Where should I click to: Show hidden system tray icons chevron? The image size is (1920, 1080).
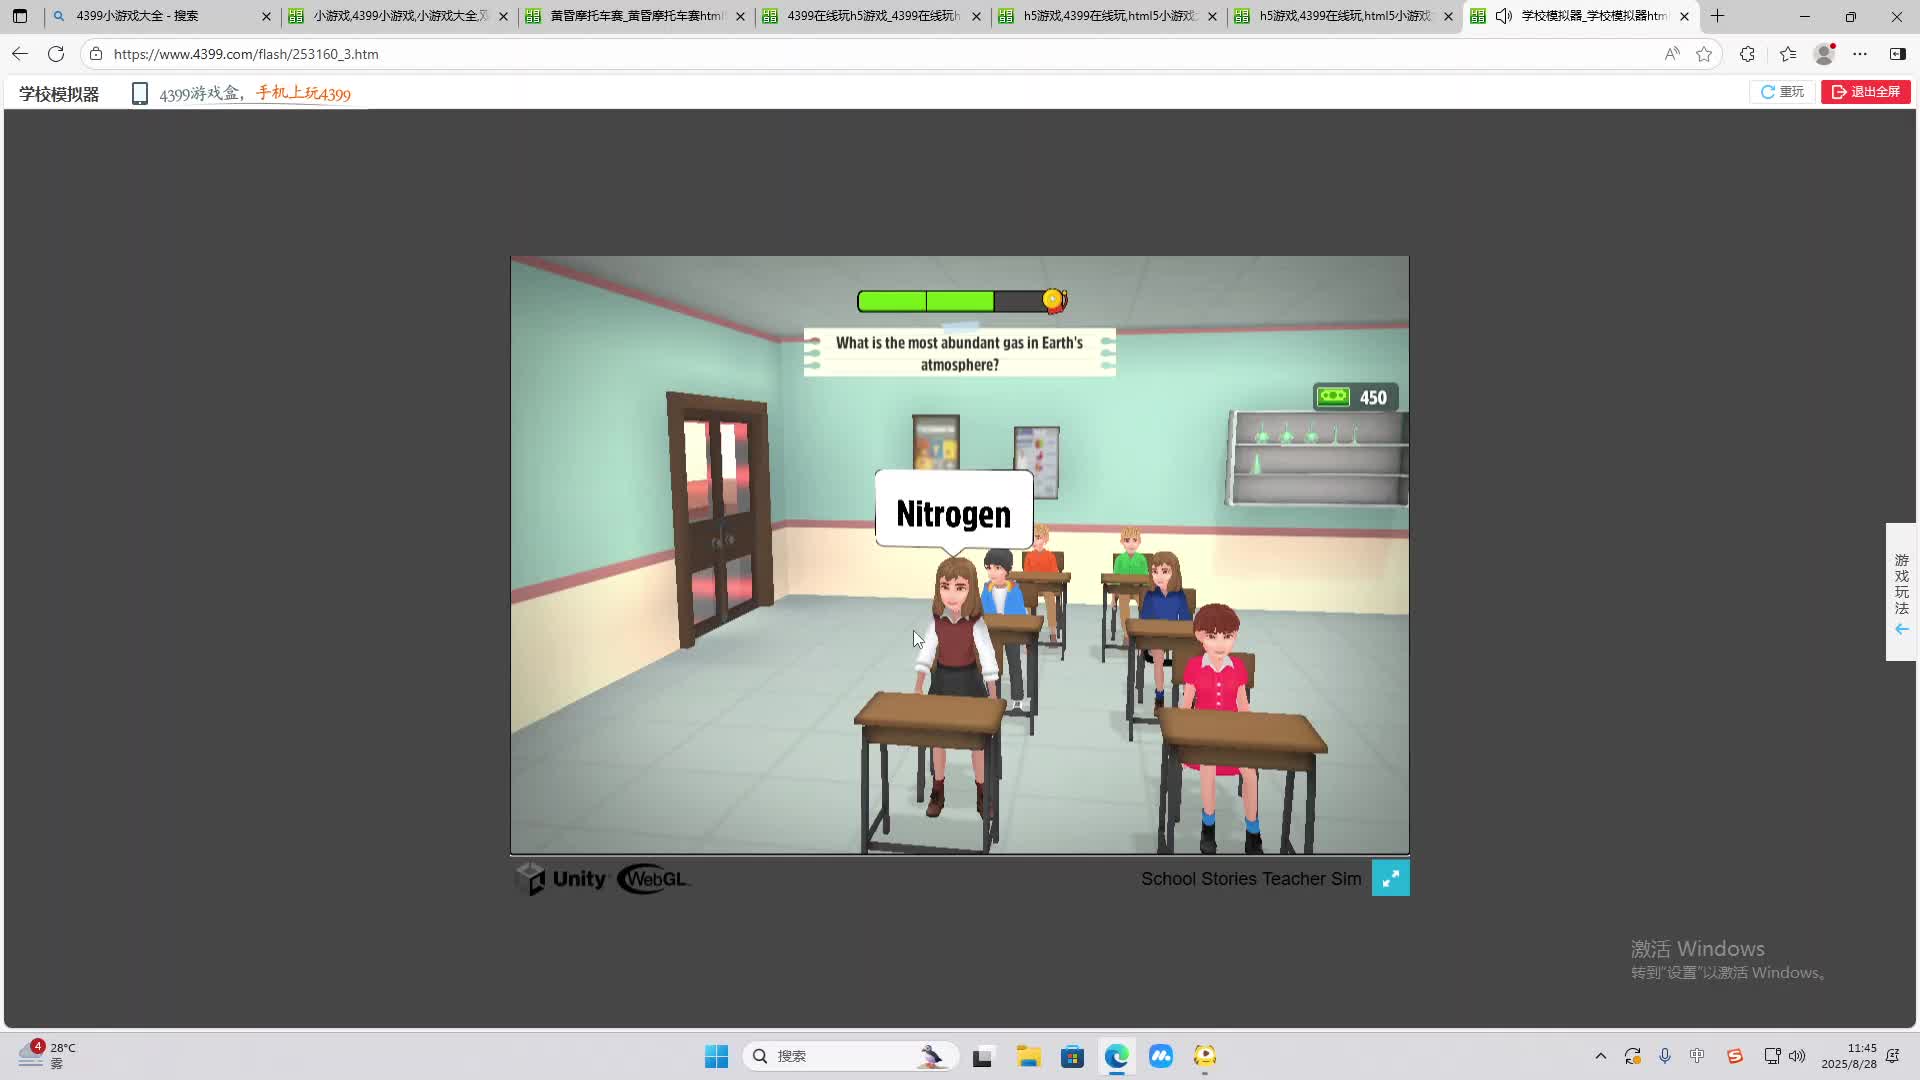click(1600, 1056)
